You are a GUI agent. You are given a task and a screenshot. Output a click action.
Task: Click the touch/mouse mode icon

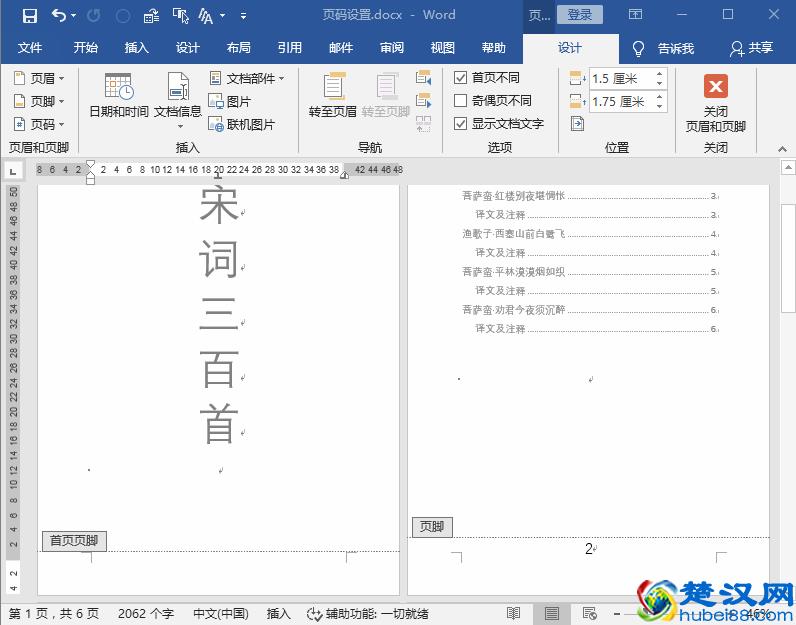(x=181, y=16)
